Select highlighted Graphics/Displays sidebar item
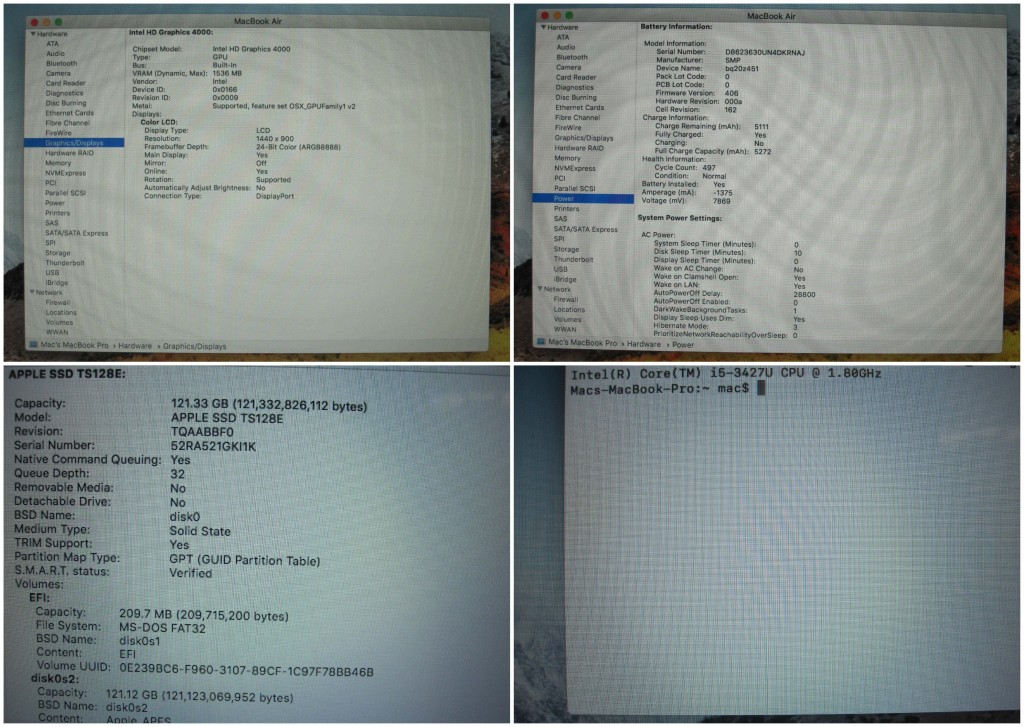 click(74, 142)
